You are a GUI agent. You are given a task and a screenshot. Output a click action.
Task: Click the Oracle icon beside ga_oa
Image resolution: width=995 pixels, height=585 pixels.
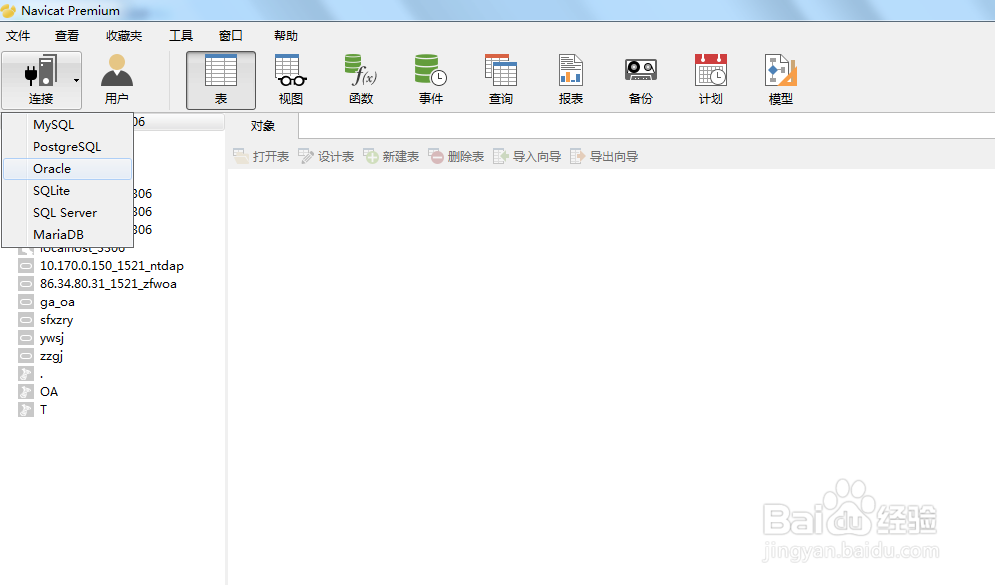tap(26, 302)
